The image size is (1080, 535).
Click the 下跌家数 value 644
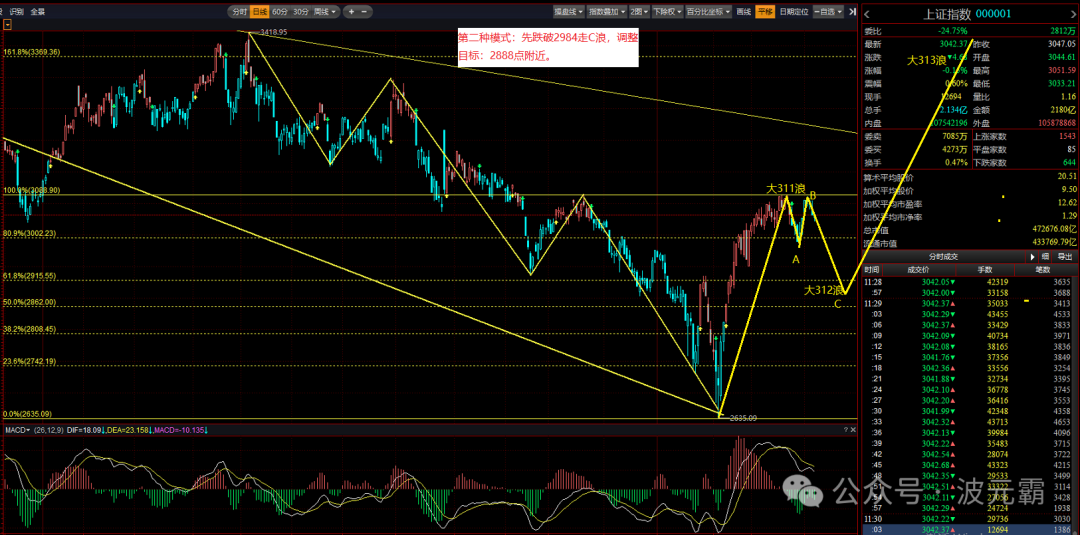click(1069, 162)
